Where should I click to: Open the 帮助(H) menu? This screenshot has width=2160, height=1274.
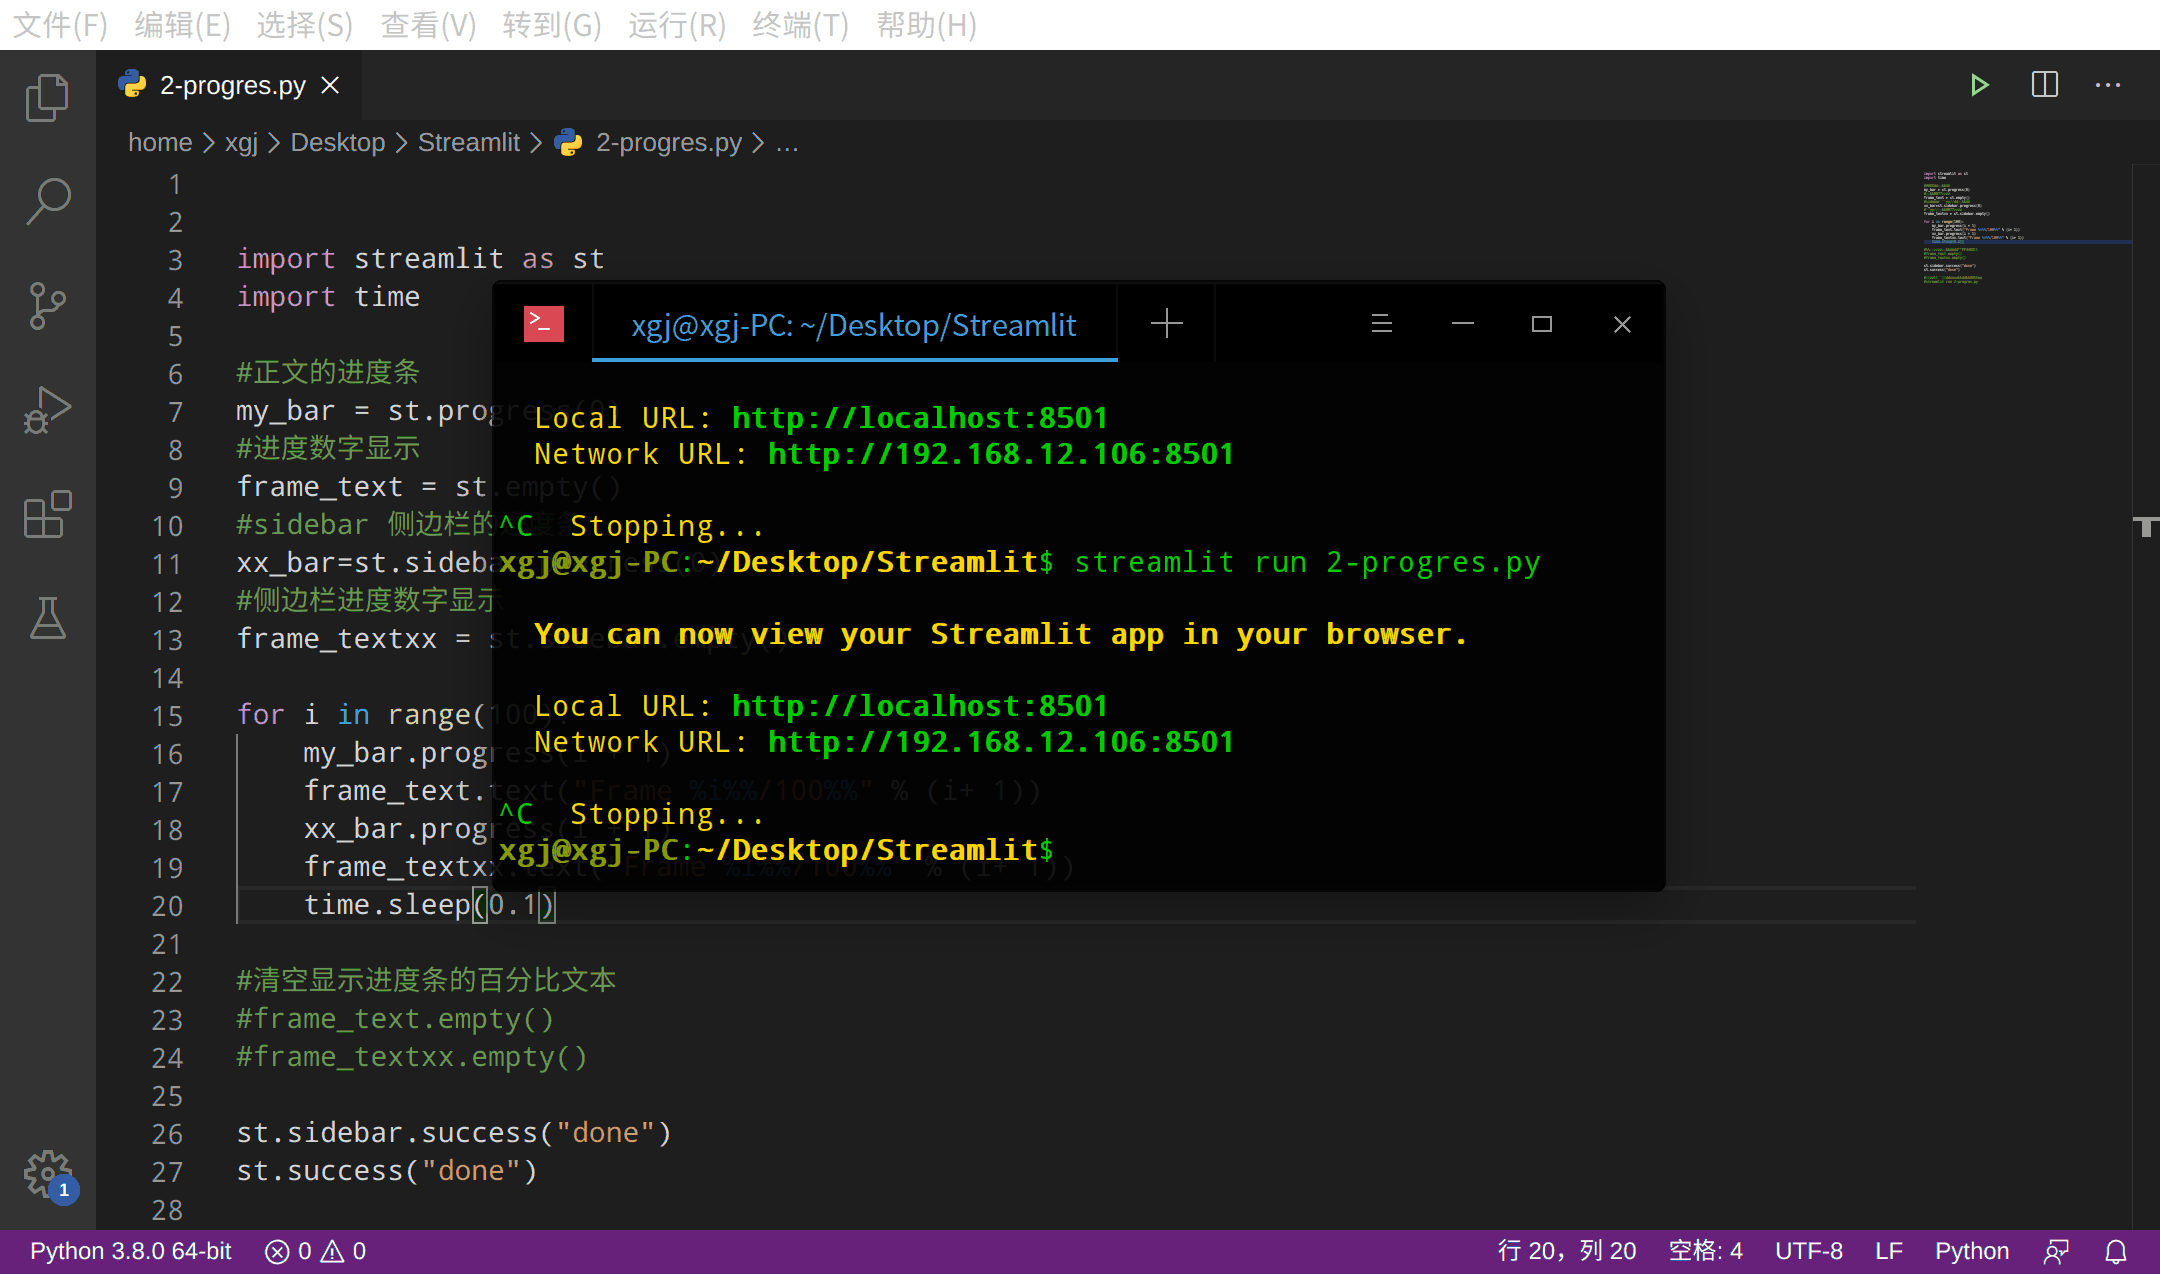[926, 24]
